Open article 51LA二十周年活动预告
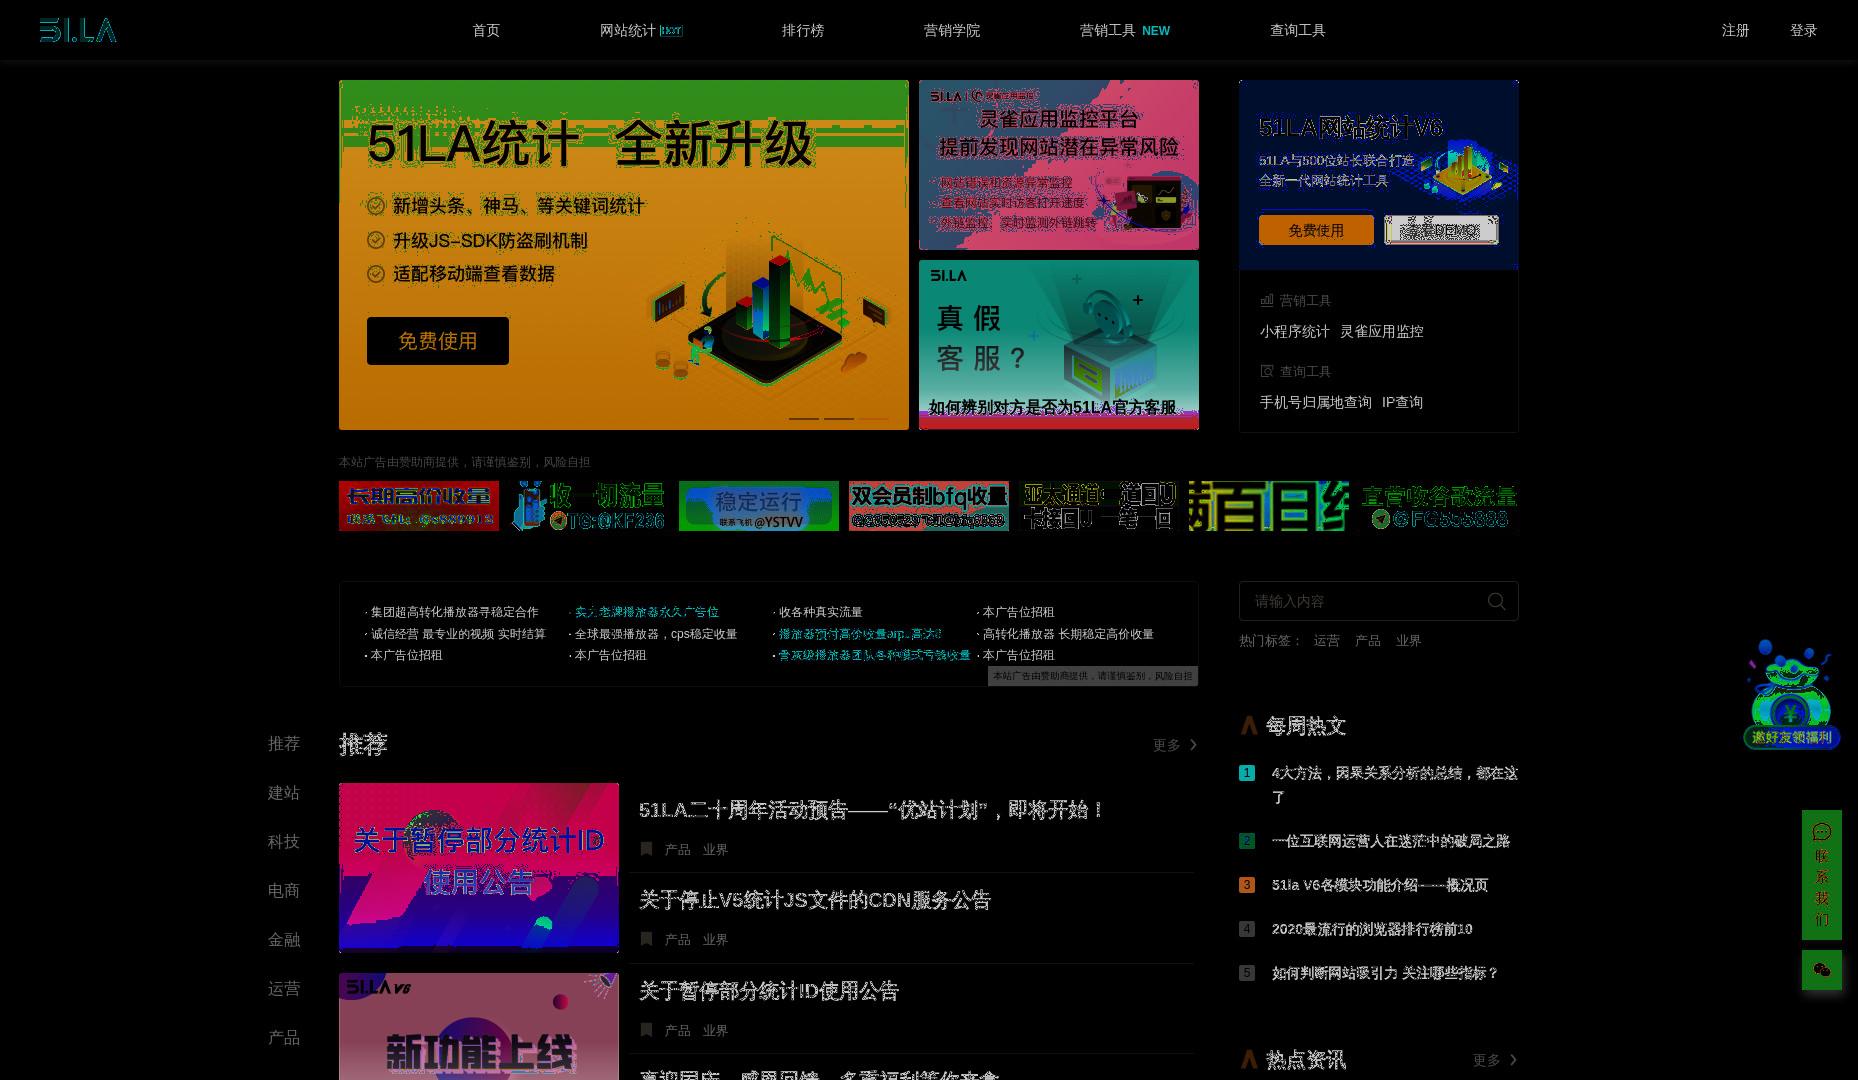1858x1080 pixels. click(871, 810)
